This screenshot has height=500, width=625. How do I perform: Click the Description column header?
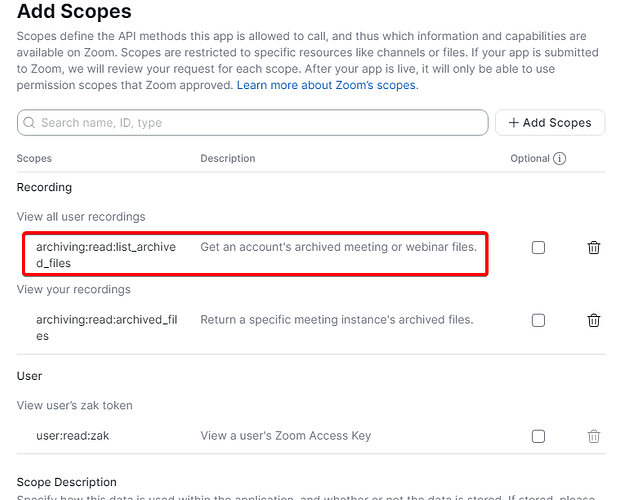point(228,158)
